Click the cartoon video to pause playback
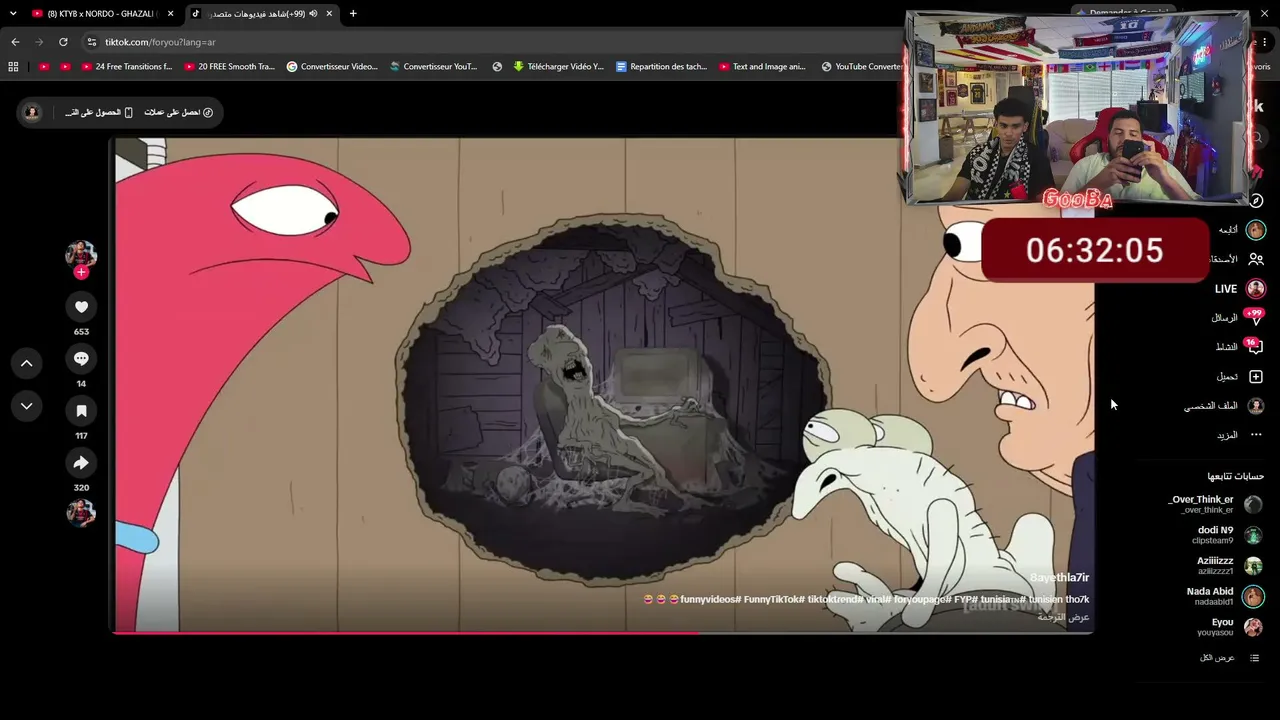The width and height of the screenshot is (1280, 720). coord(603,385)
